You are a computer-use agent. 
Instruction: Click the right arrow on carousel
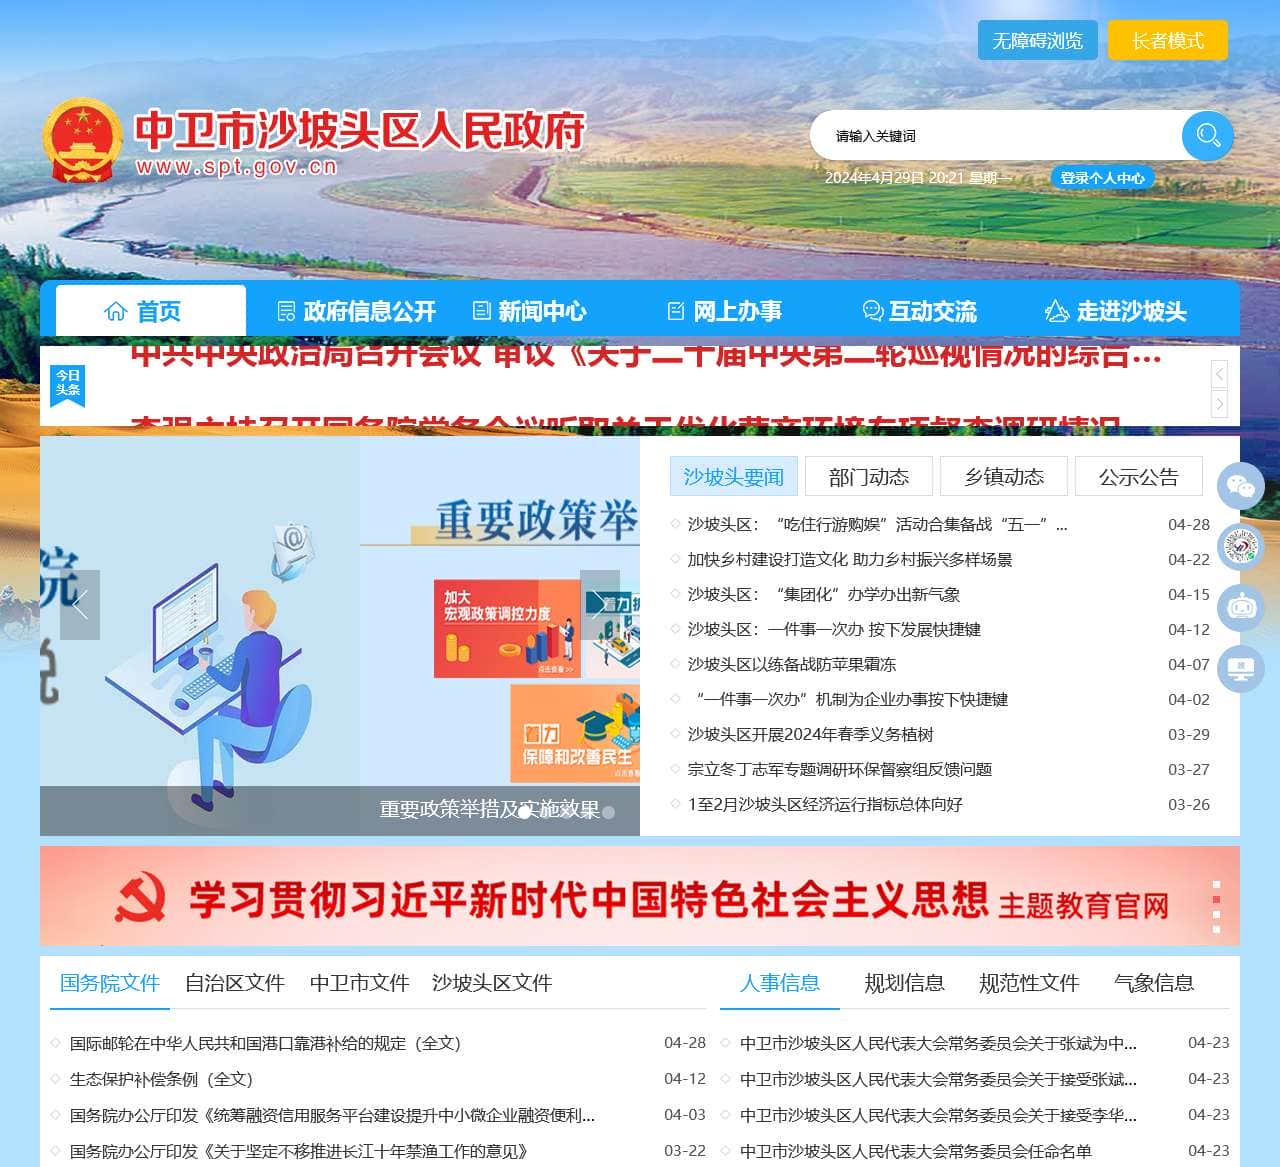[x=600, y=604]
